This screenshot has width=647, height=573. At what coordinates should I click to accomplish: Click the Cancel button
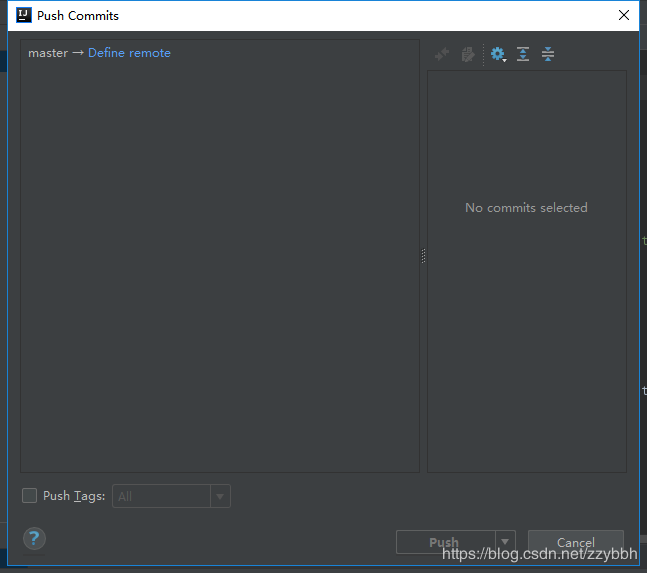[x=576, y=542]
